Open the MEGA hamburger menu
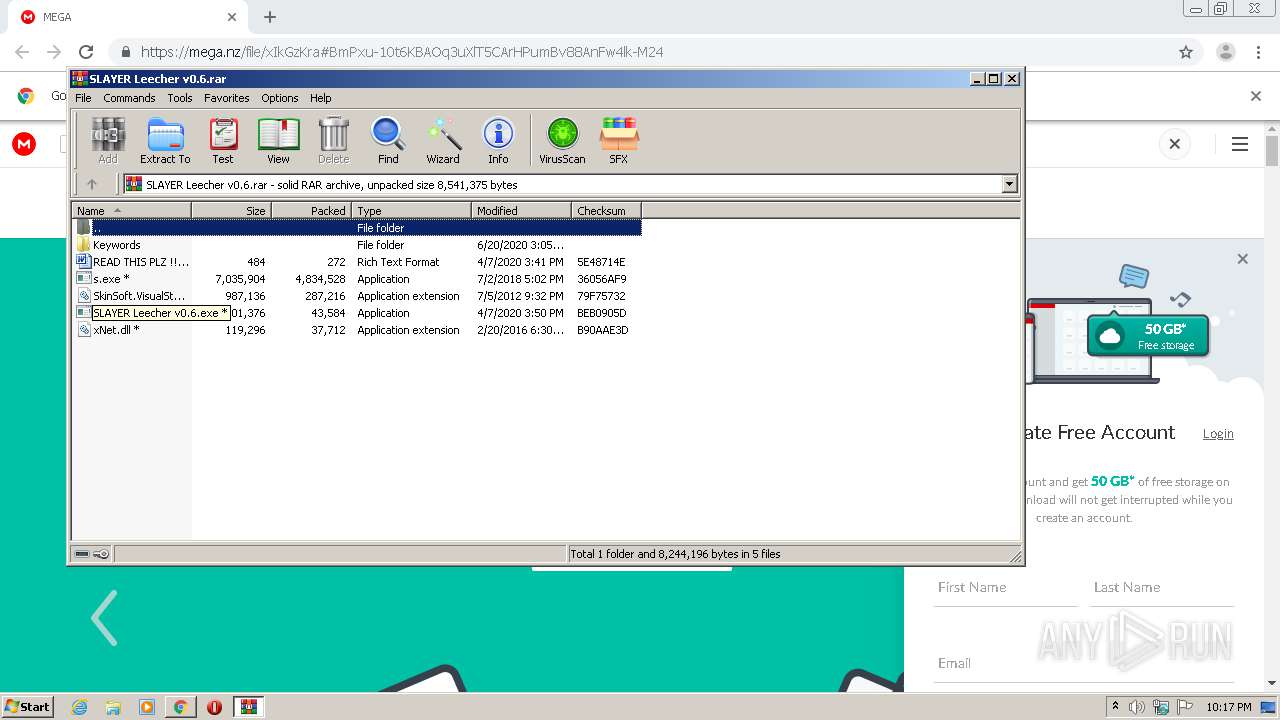 click(x=1240, y=144)
